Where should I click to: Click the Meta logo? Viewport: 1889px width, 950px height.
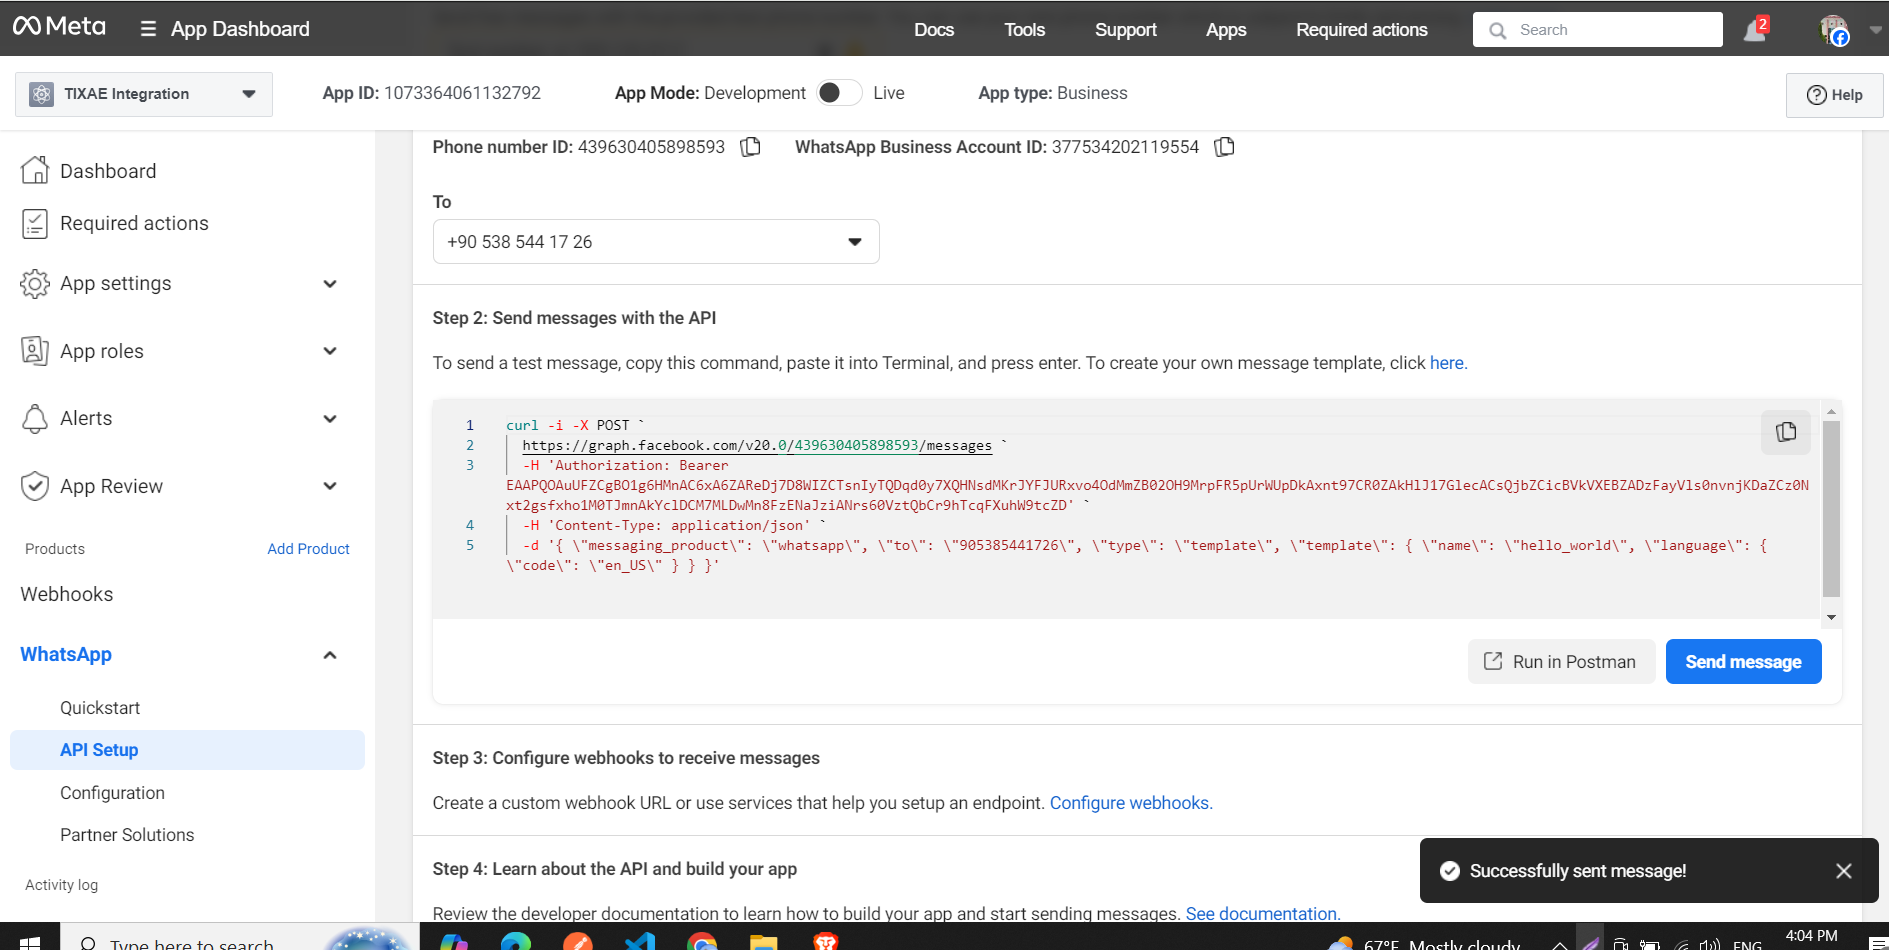58,27
